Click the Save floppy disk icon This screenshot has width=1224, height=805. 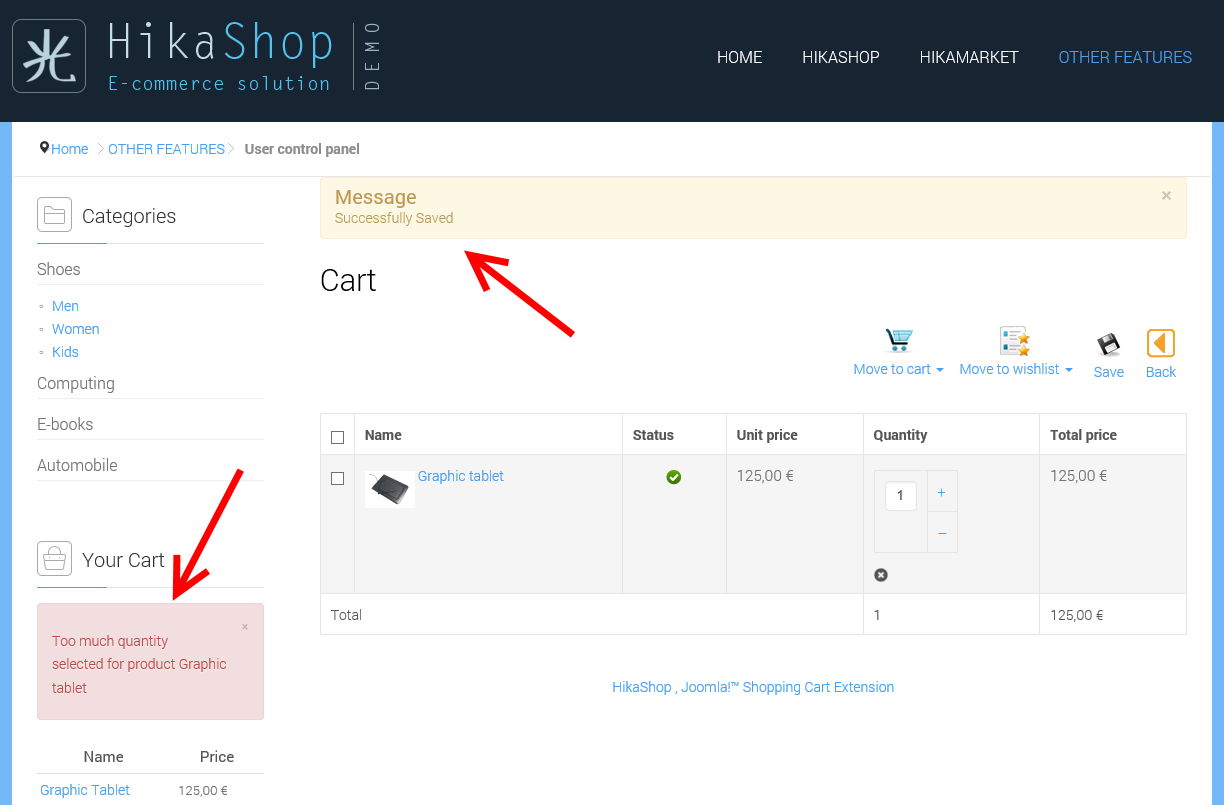pos(1108,345)
